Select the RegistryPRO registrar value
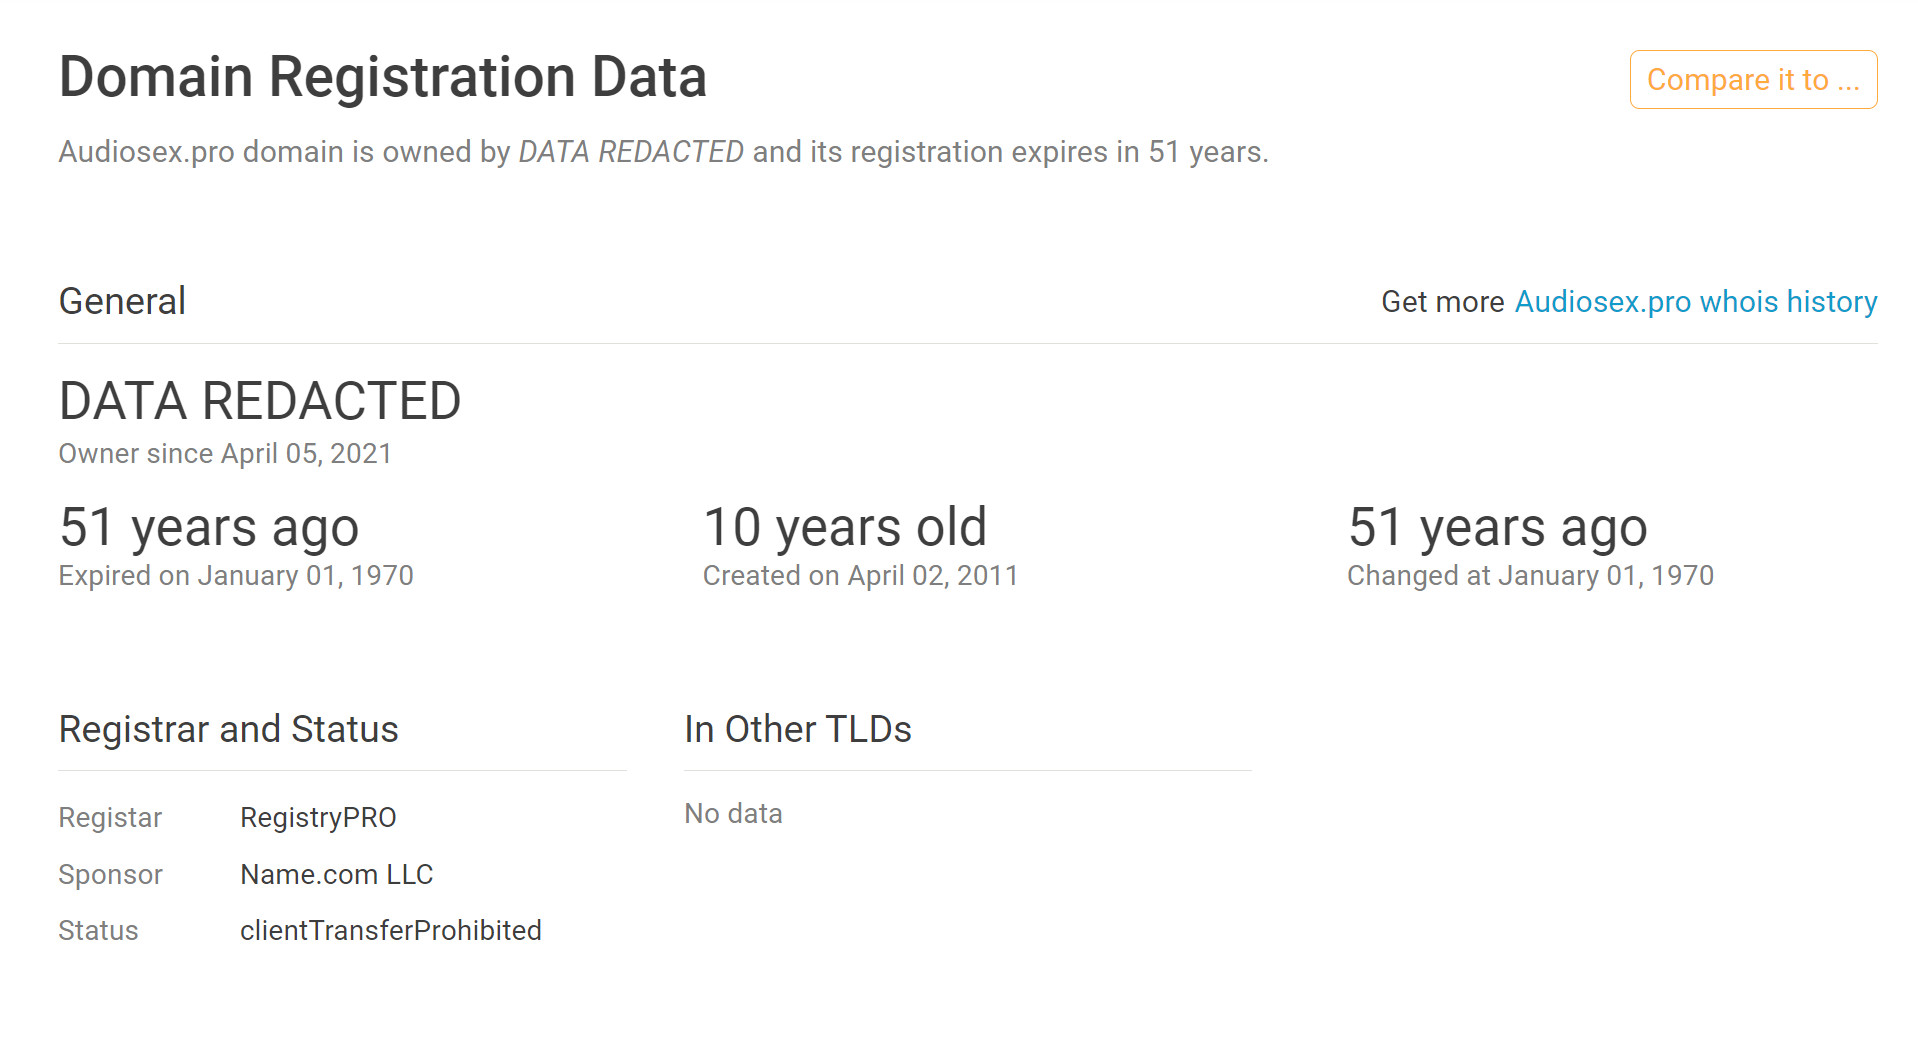 pos(318,818)
